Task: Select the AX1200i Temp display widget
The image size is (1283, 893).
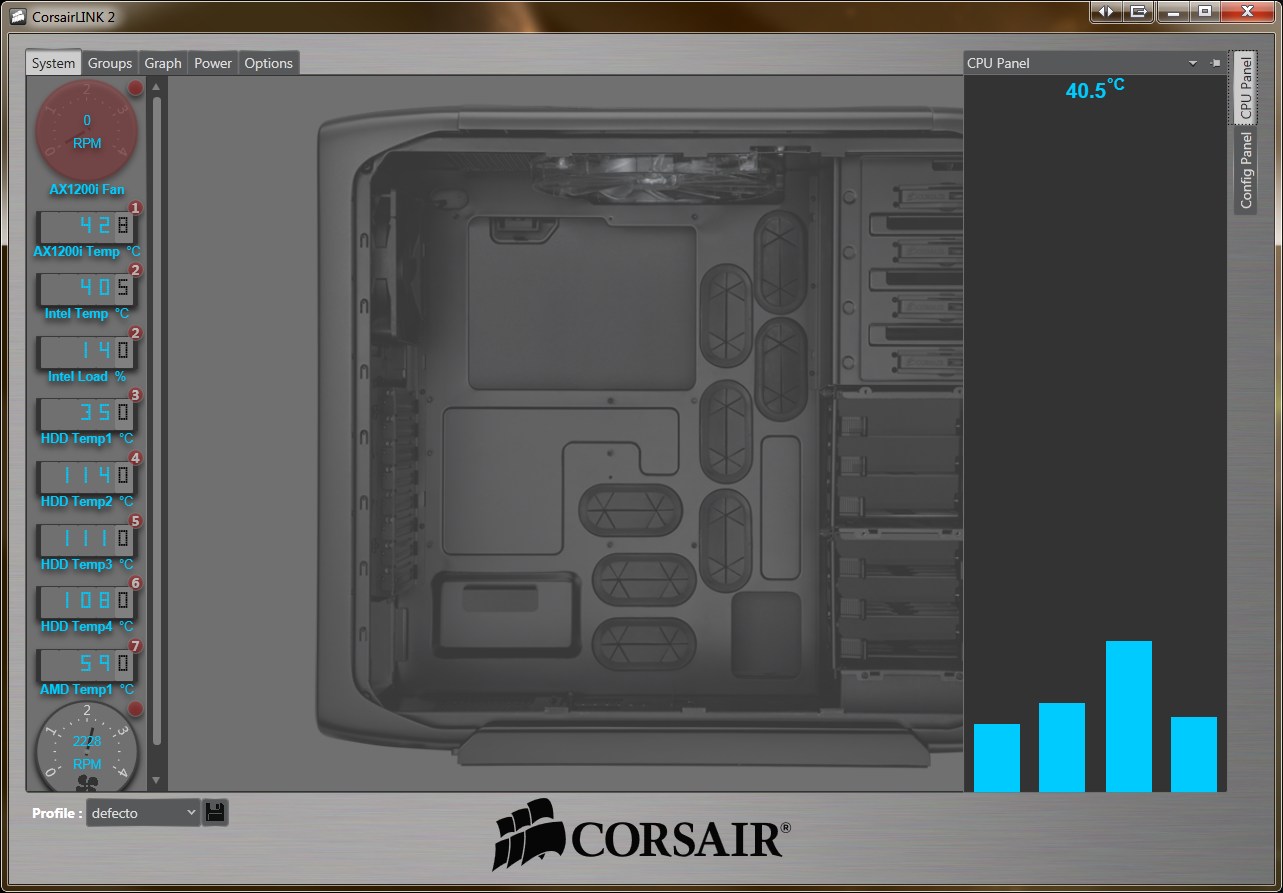Action: point(86,228)
